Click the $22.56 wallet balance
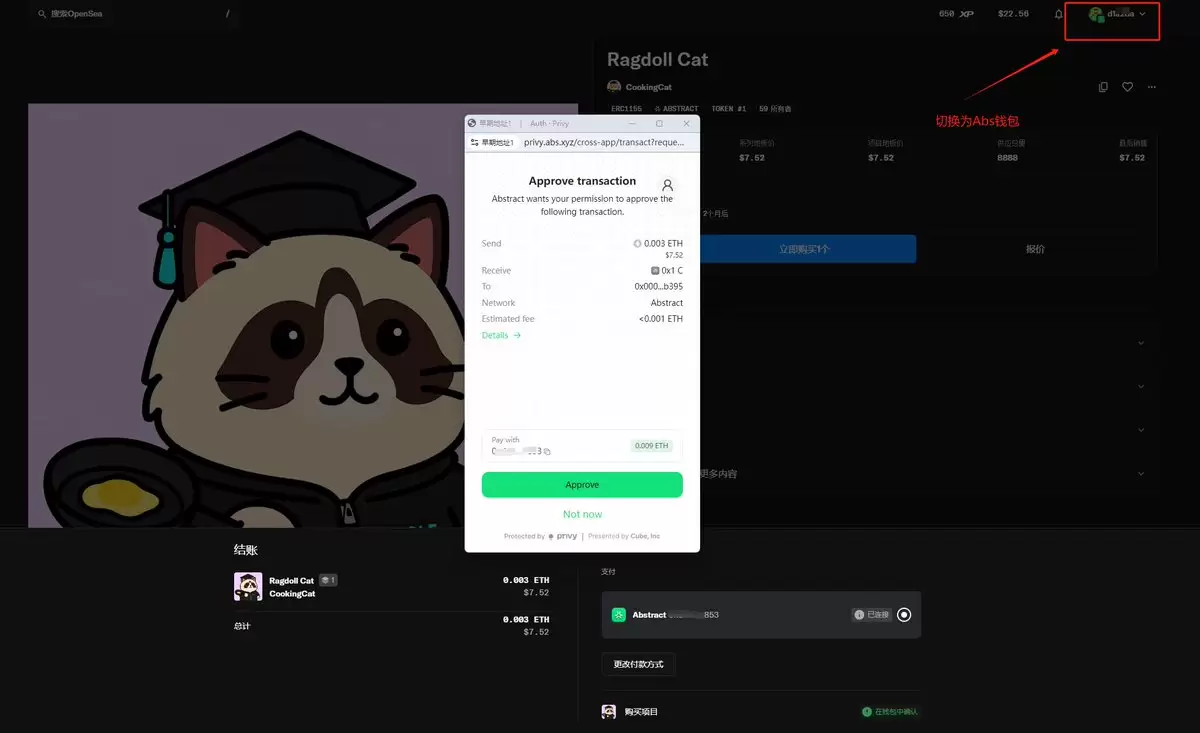1200x733 pixels. click(1013, 14)
